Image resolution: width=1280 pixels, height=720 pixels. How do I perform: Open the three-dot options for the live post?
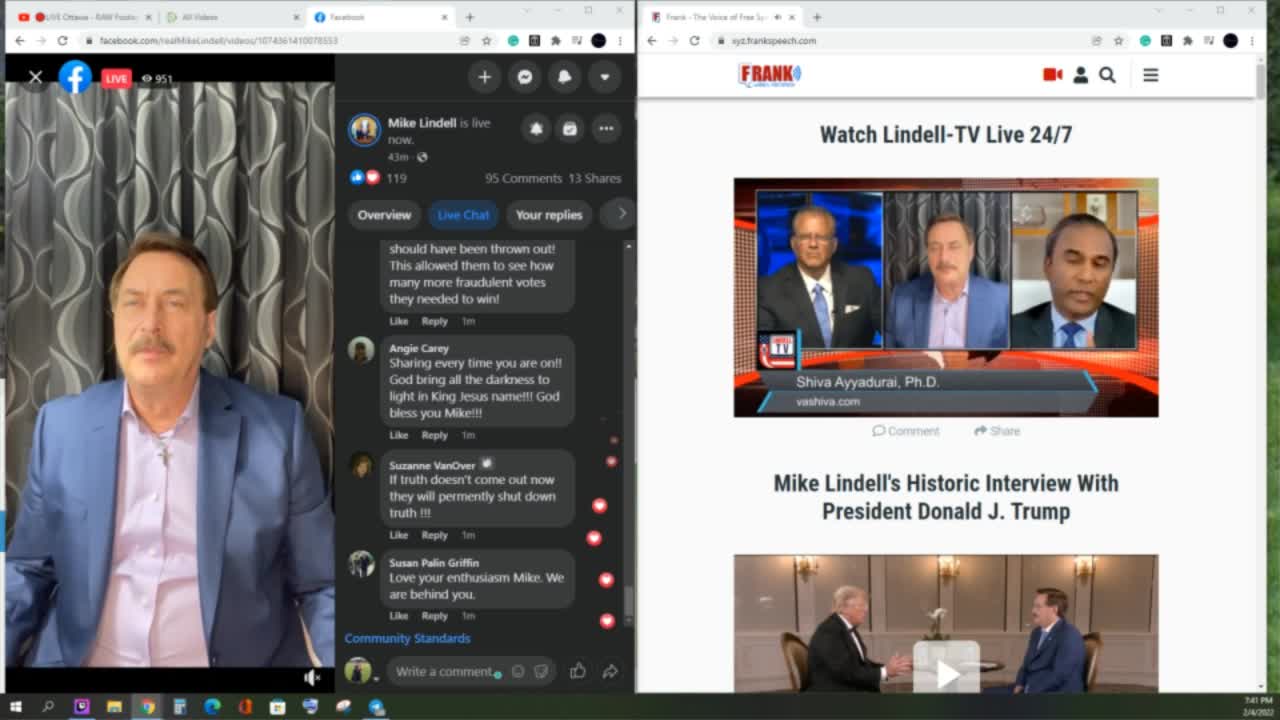pyautogui.click(x=606, y=128)
